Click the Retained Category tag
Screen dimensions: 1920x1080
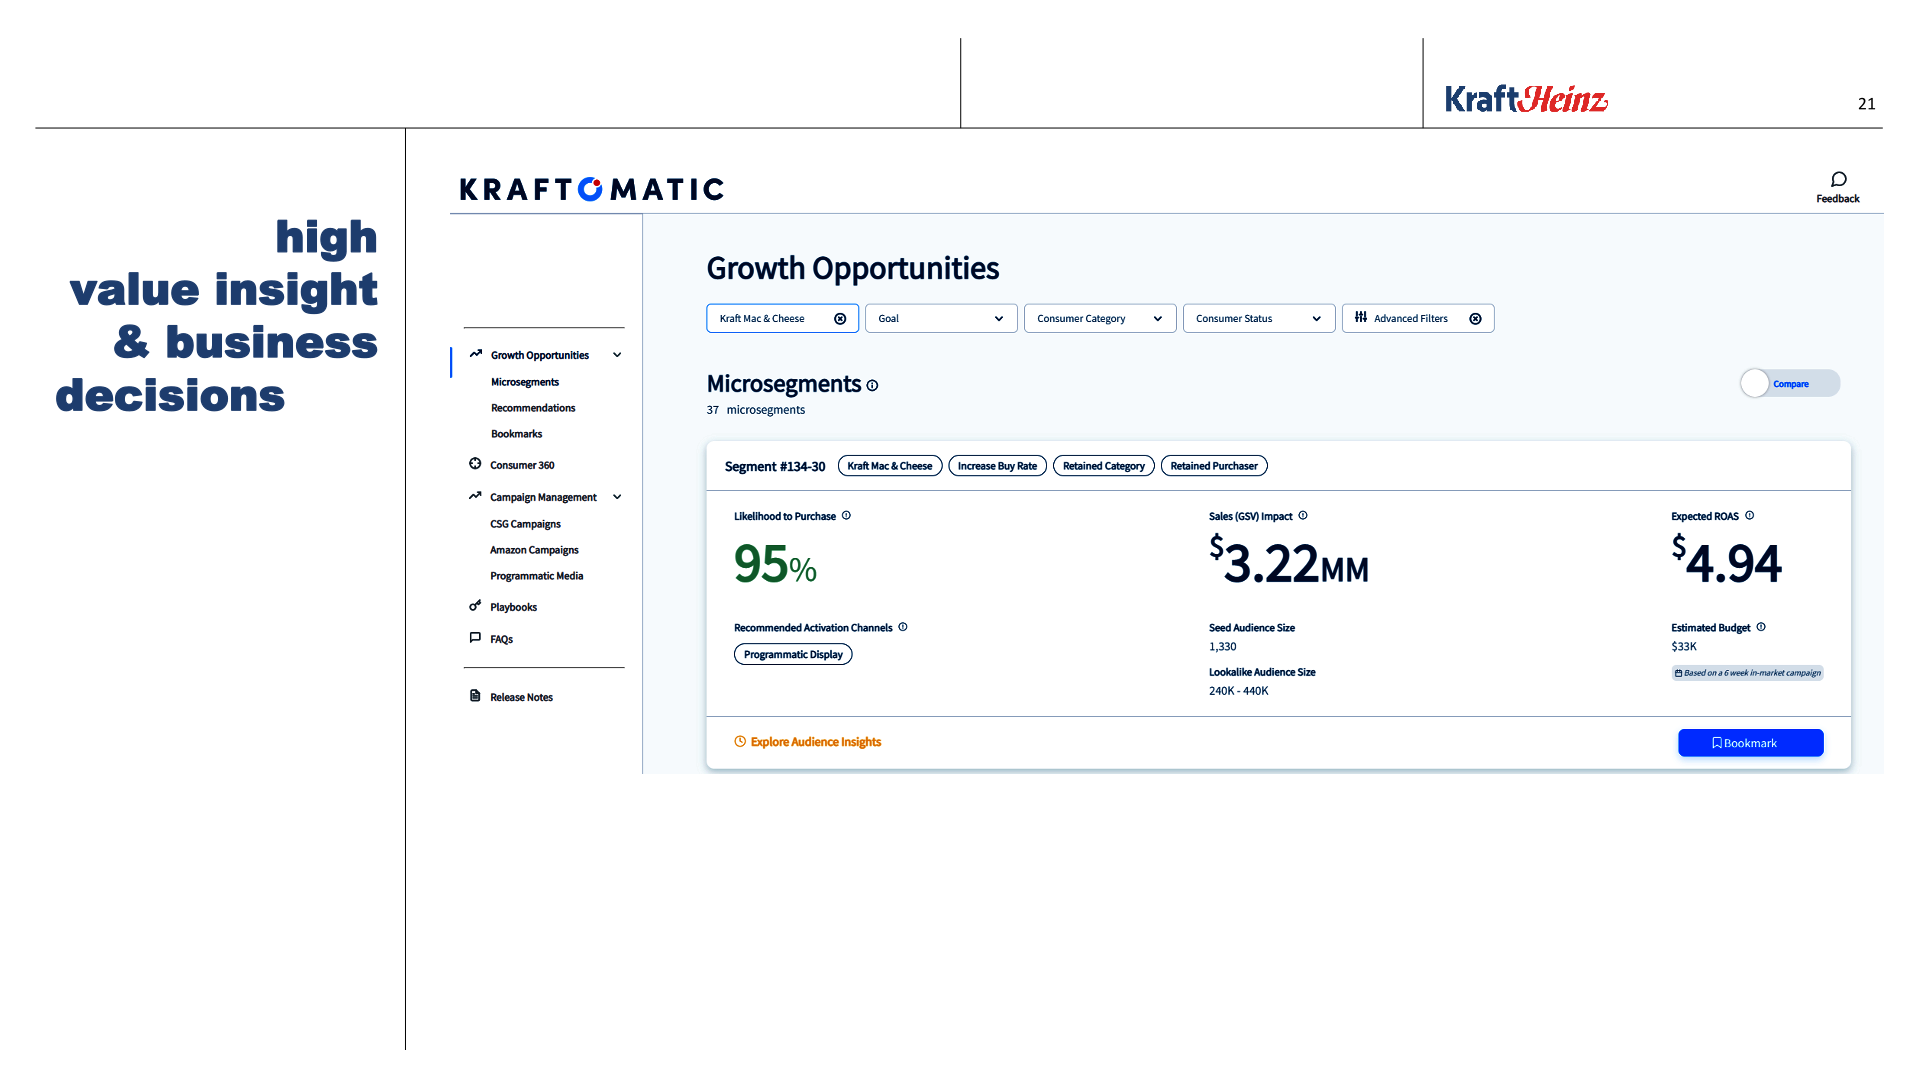[1103, 466]
